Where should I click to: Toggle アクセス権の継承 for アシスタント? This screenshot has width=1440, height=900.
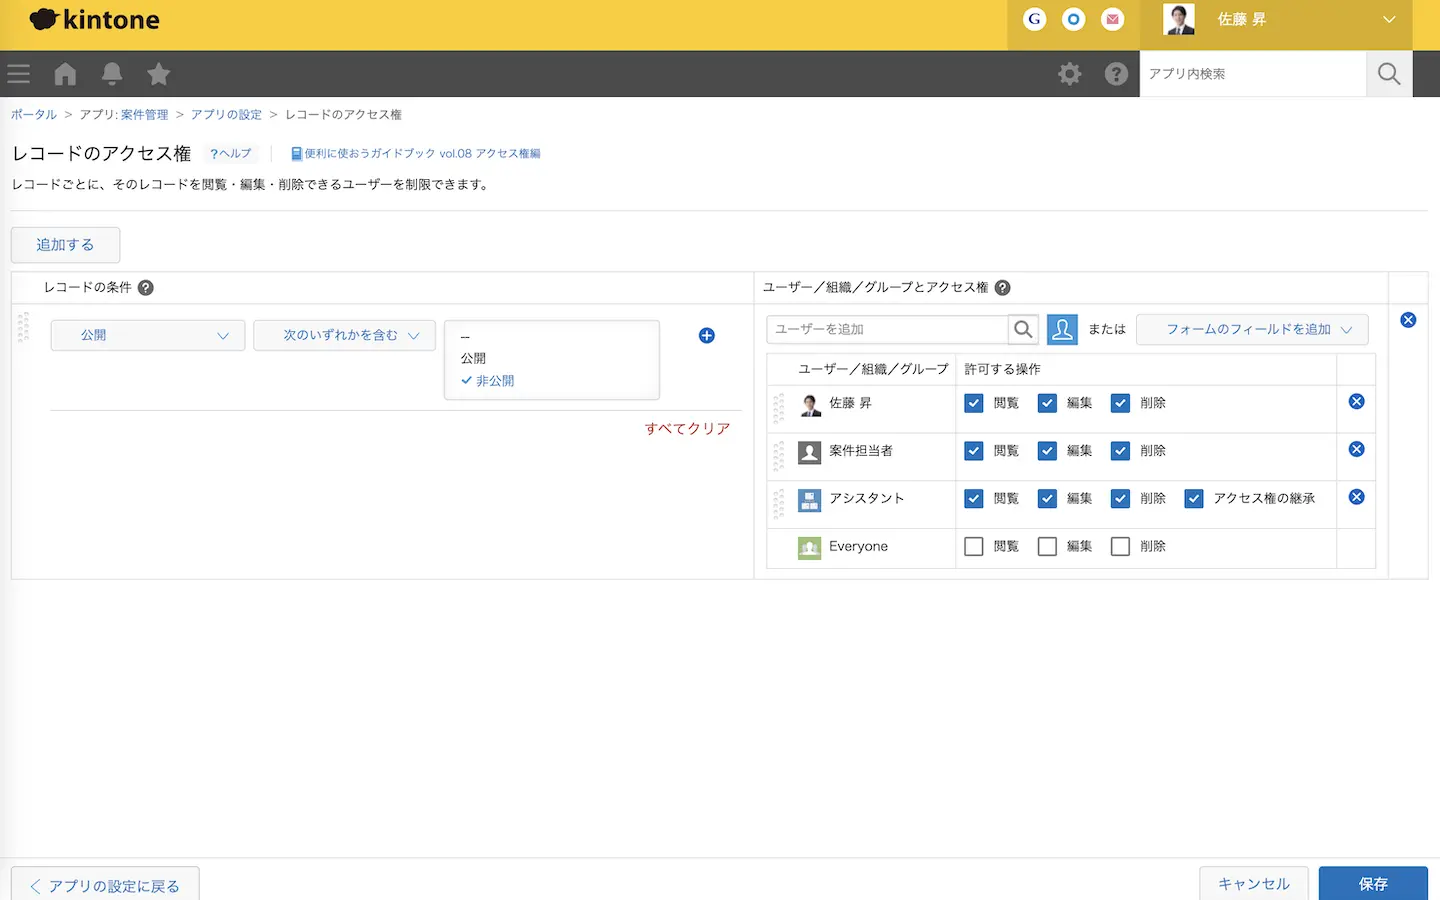point(1194,499)
